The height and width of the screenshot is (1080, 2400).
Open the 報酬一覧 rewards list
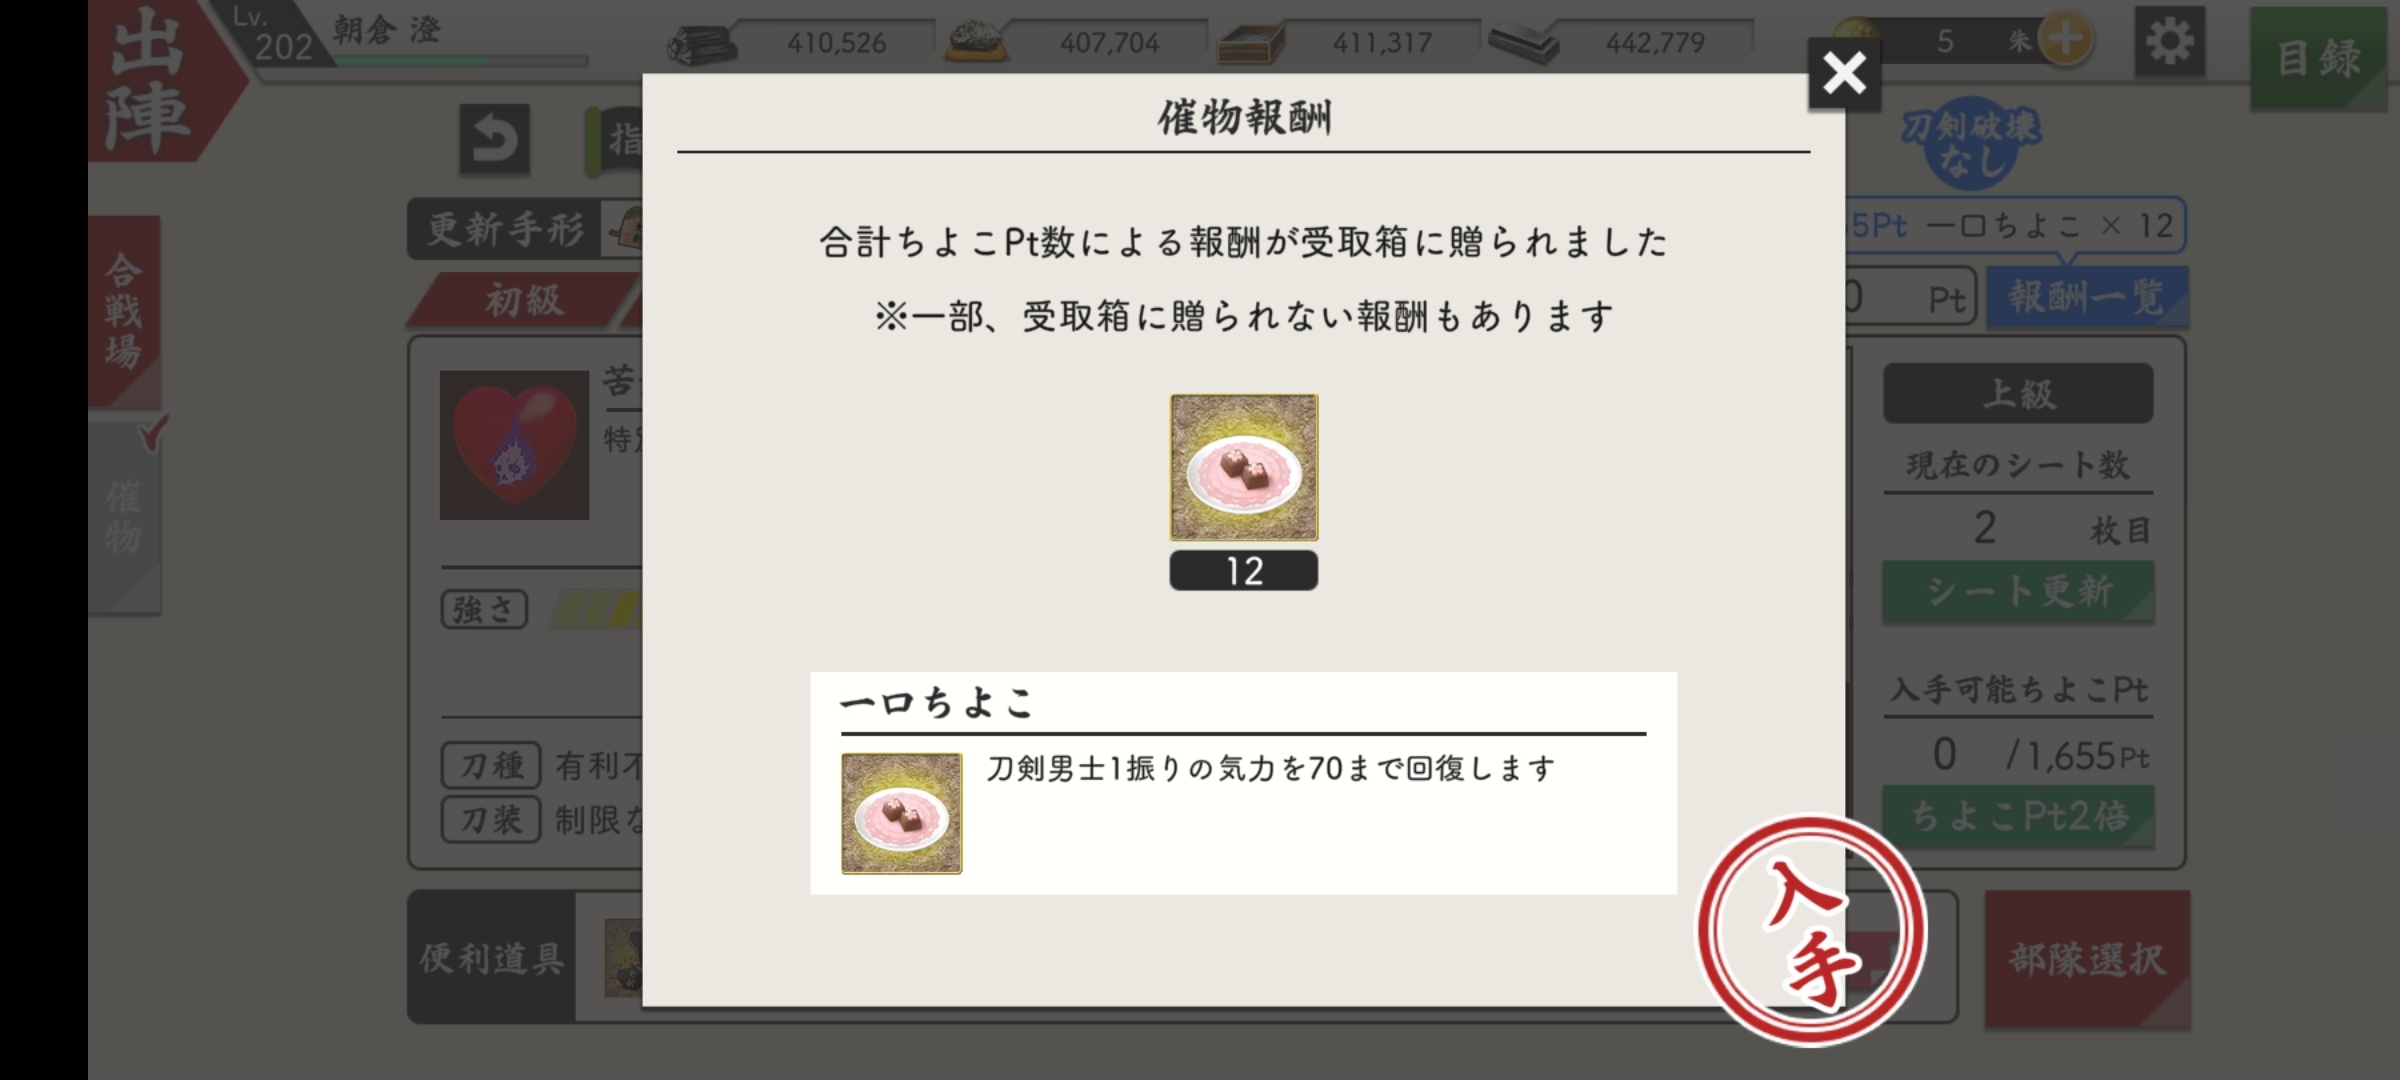pos(2086,297)
